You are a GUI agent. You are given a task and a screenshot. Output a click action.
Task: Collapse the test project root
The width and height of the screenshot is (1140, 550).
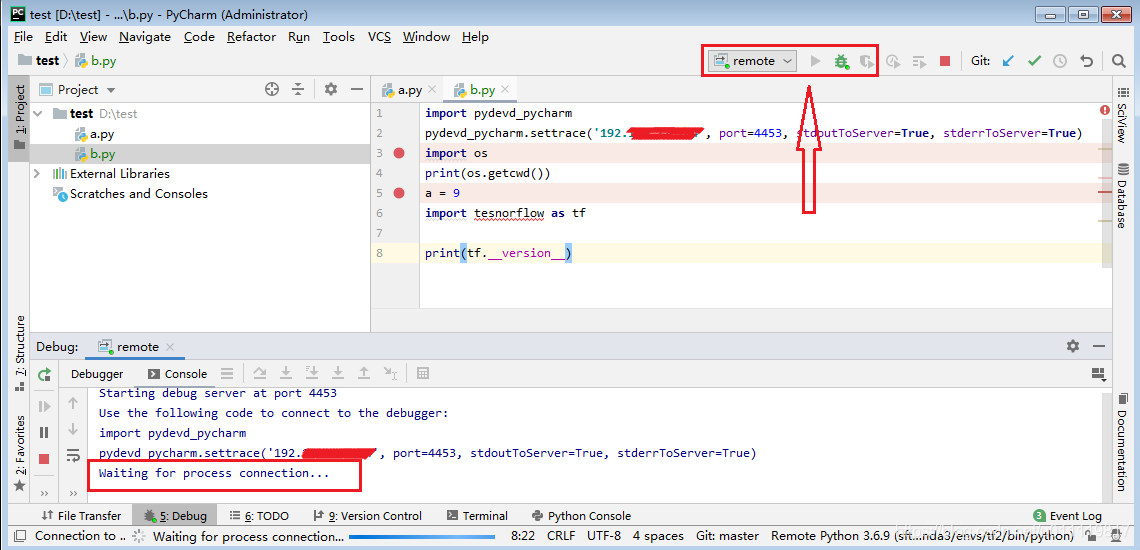(x=39, y=113)
